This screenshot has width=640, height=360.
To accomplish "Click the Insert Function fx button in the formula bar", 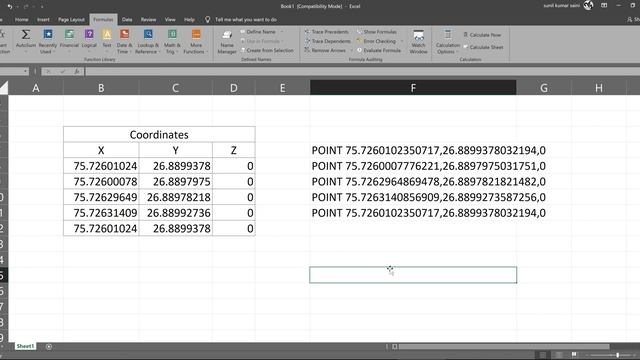I will (x=77, y=71).
